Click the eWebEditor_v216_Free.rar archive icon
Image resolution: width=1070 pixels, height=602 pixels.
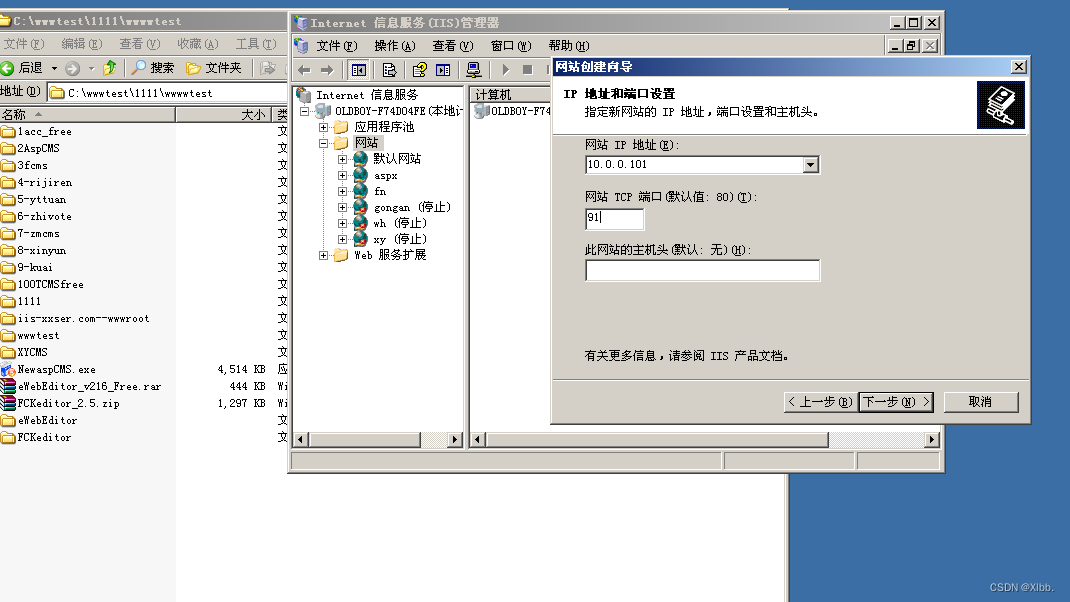click(8, 386)
